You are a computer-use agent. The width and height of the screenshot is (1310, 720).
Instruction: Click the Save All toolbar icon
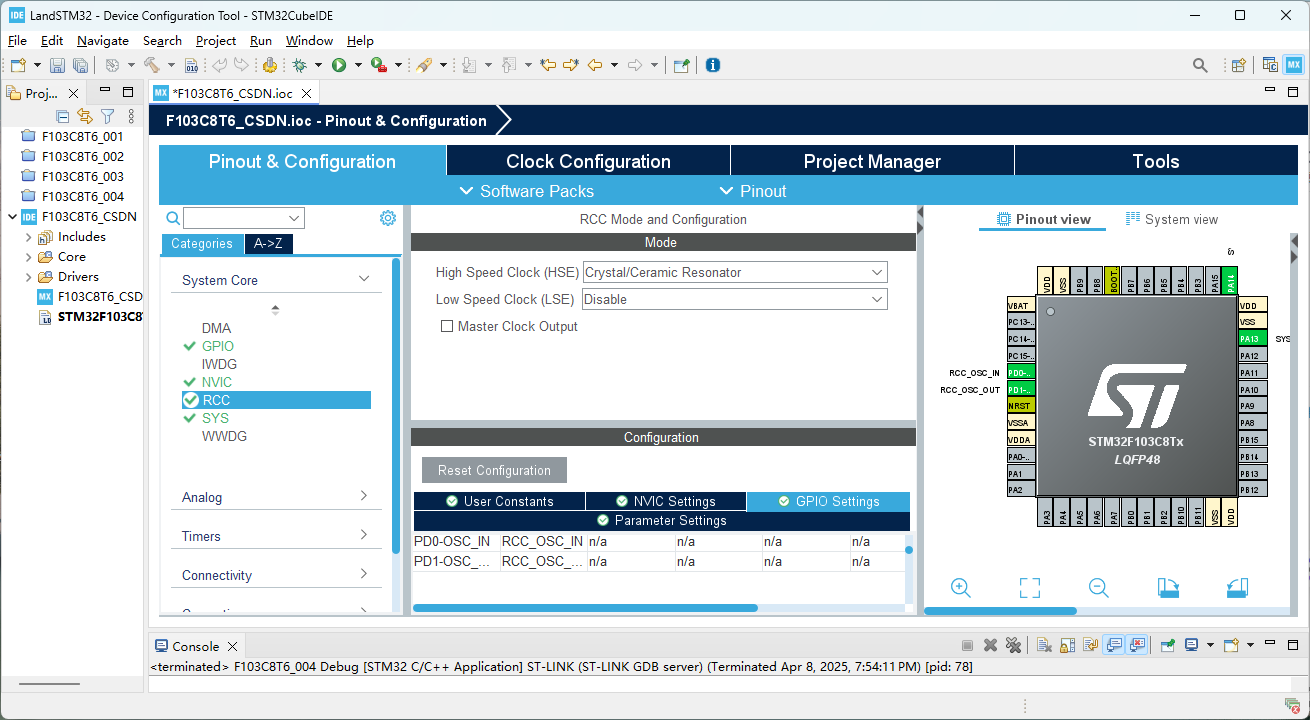[x=80, y=65]
